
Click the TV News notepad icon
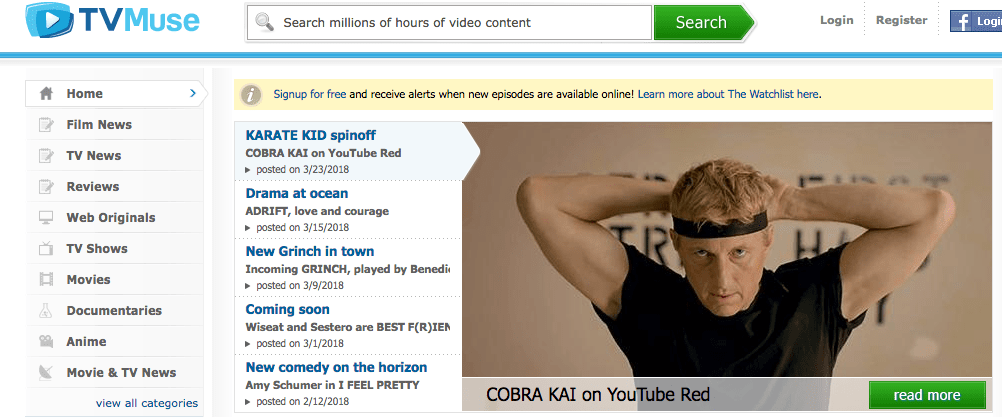point(46,156)
